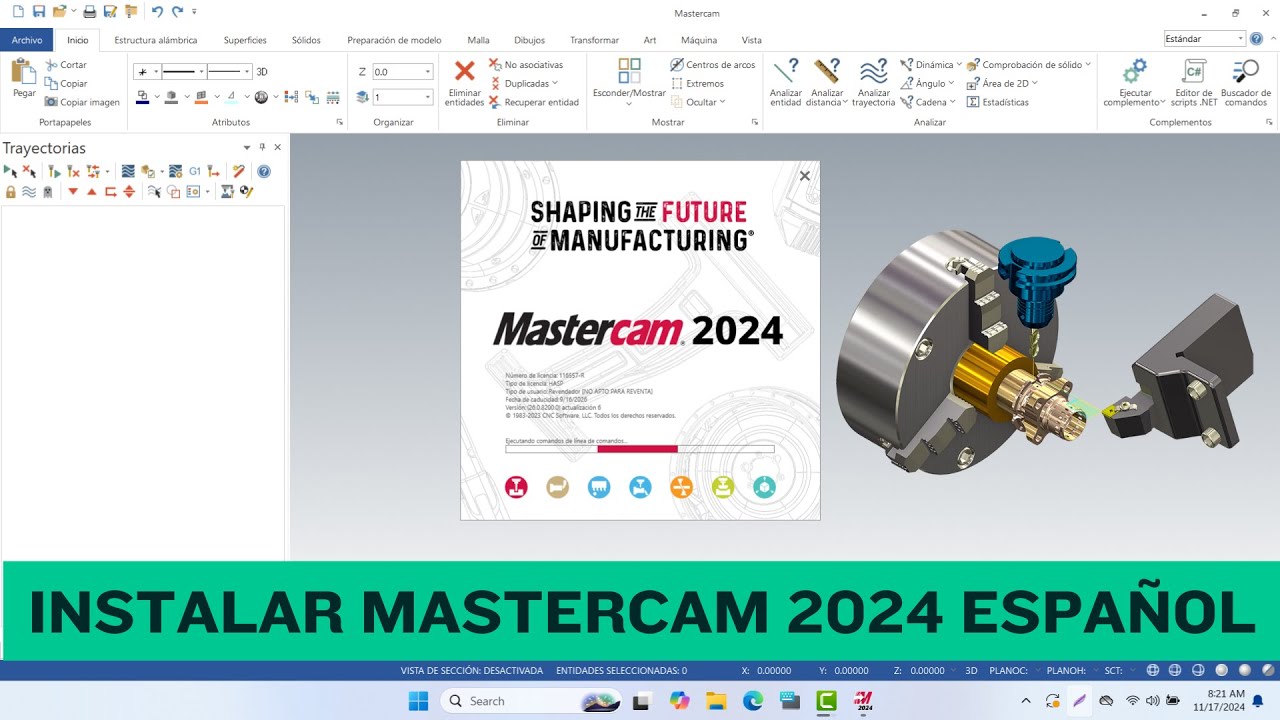Open the line style dropdown
Screen dimensions: 1280x720
pyautogui.click(x=201, y=72)
